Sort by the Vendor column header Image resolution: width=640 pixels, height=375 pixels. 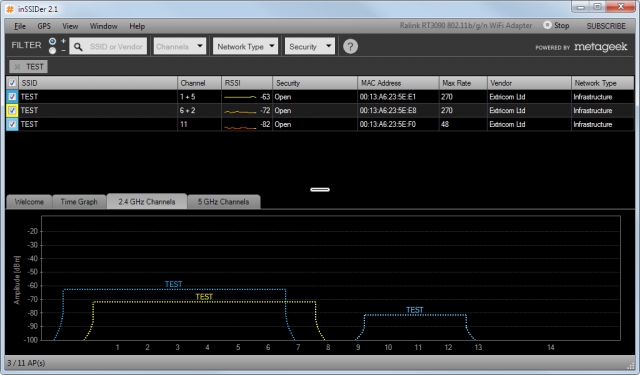[529, 83]
